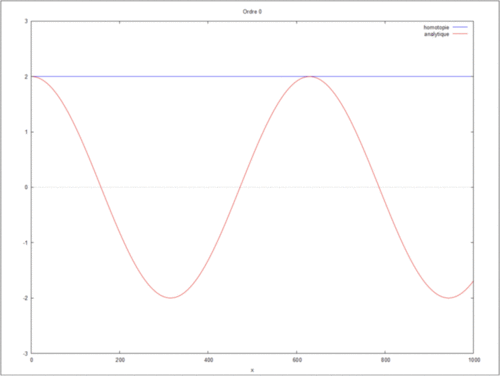Select the "analytique" legend label

click(x=437, y=34)
